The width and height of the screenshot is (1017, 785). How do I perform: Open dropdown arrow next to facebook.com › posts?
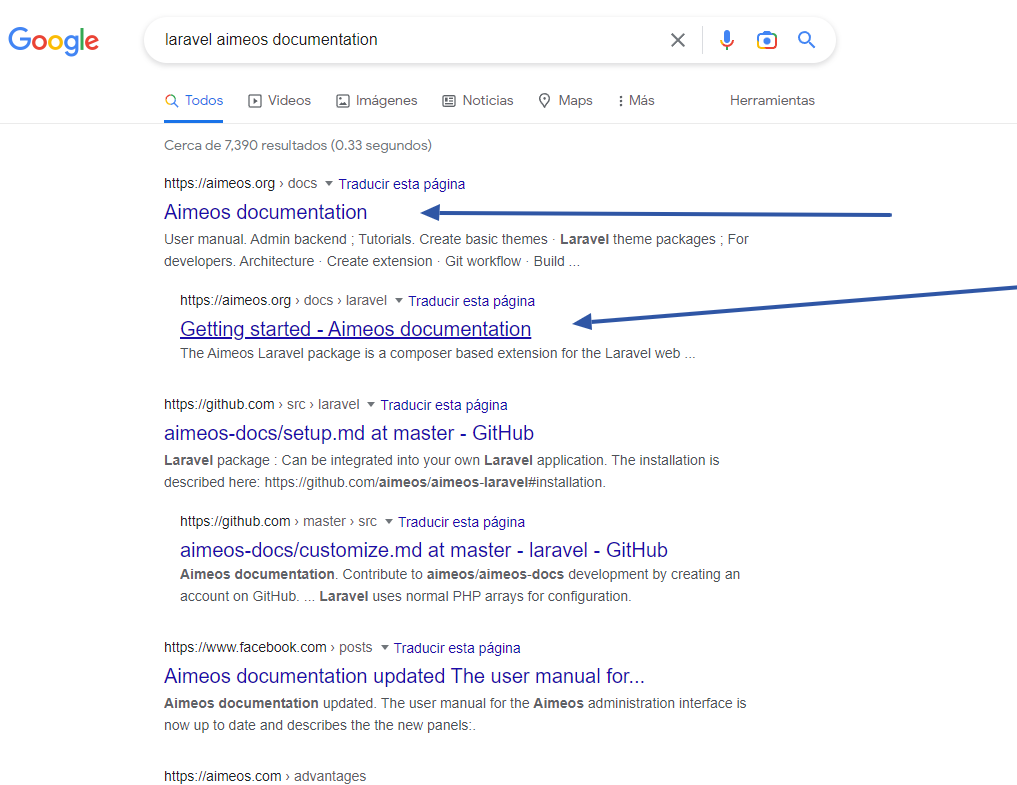(385, 647)
